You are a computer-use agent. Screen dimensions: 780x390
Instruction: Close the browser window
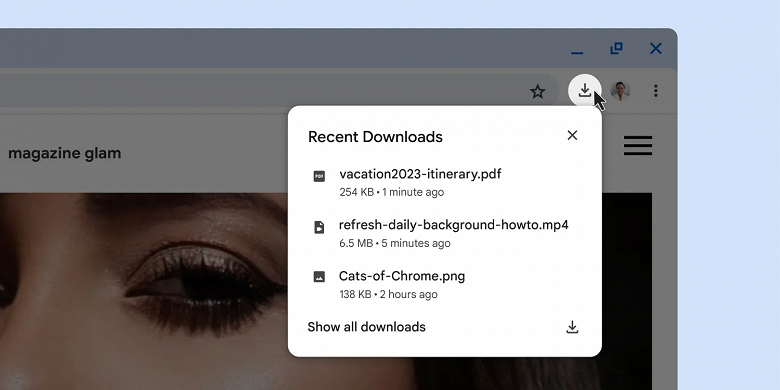click(x=656, y=48)
